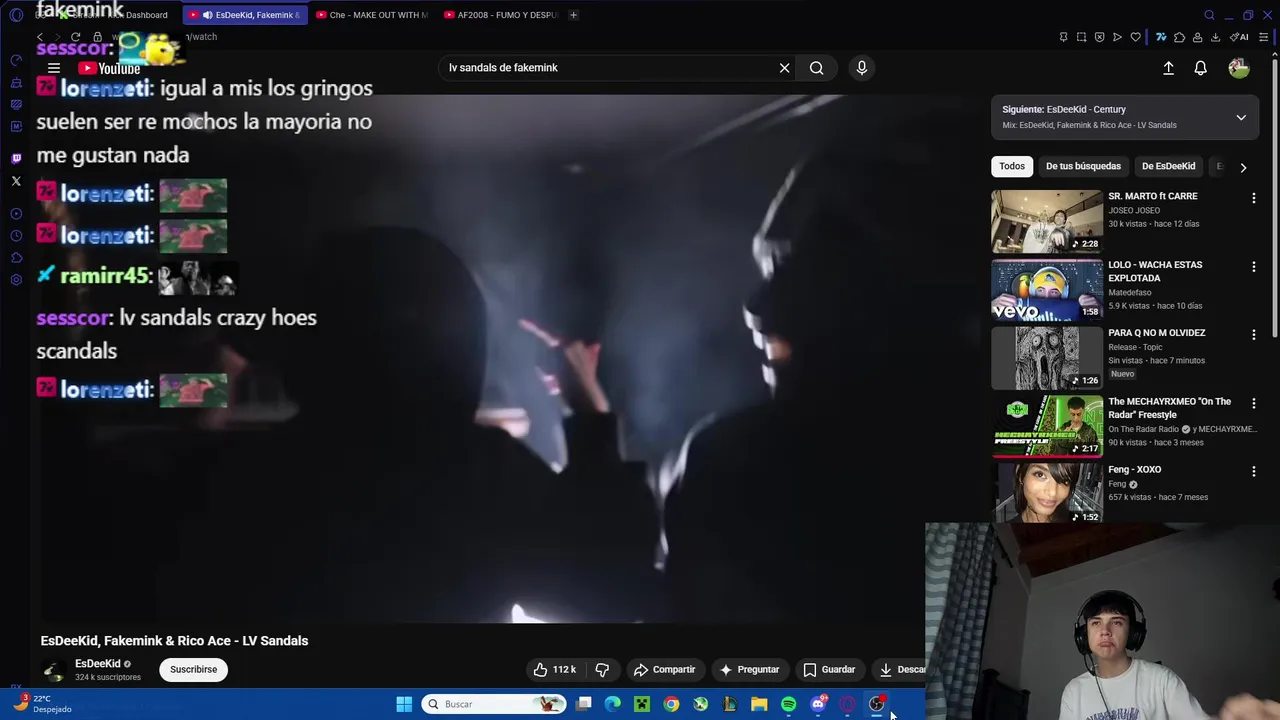Viewport: 1280px width, 720px height.
Task: Open Google Chrome from the taskbar
Action: 671,704
